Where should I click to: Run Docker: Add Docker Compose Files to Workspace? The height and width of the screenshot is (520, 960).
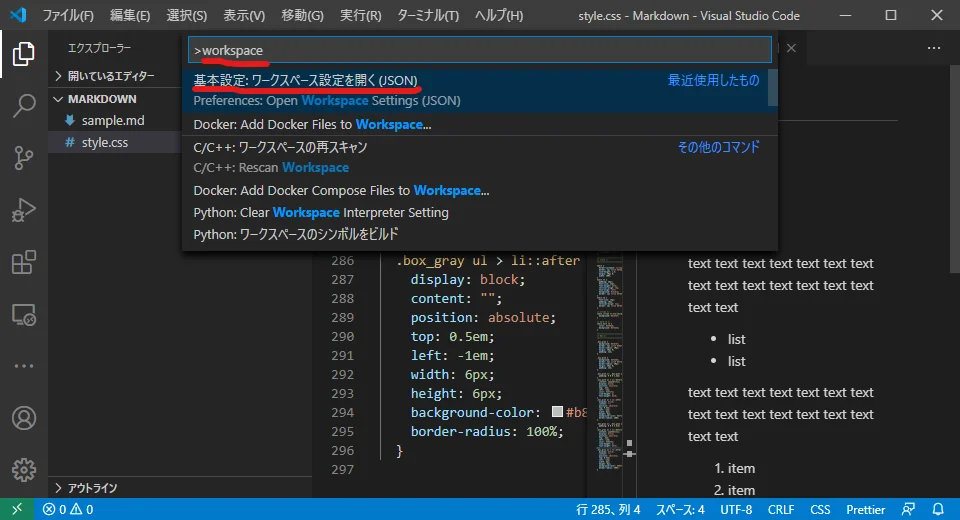coord(480,190)
